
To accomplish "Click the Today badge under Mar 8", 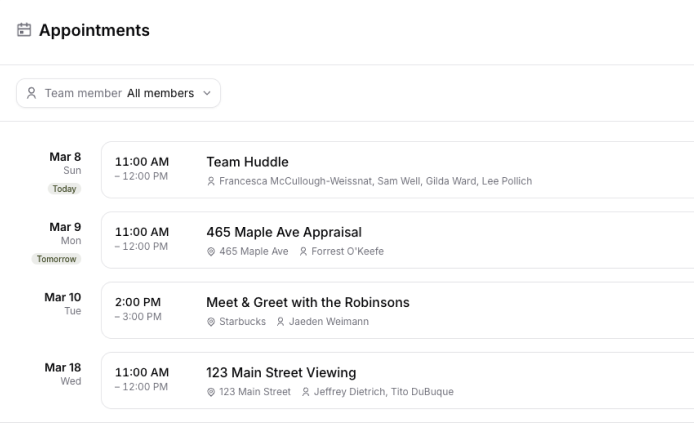I will (65, 189).
